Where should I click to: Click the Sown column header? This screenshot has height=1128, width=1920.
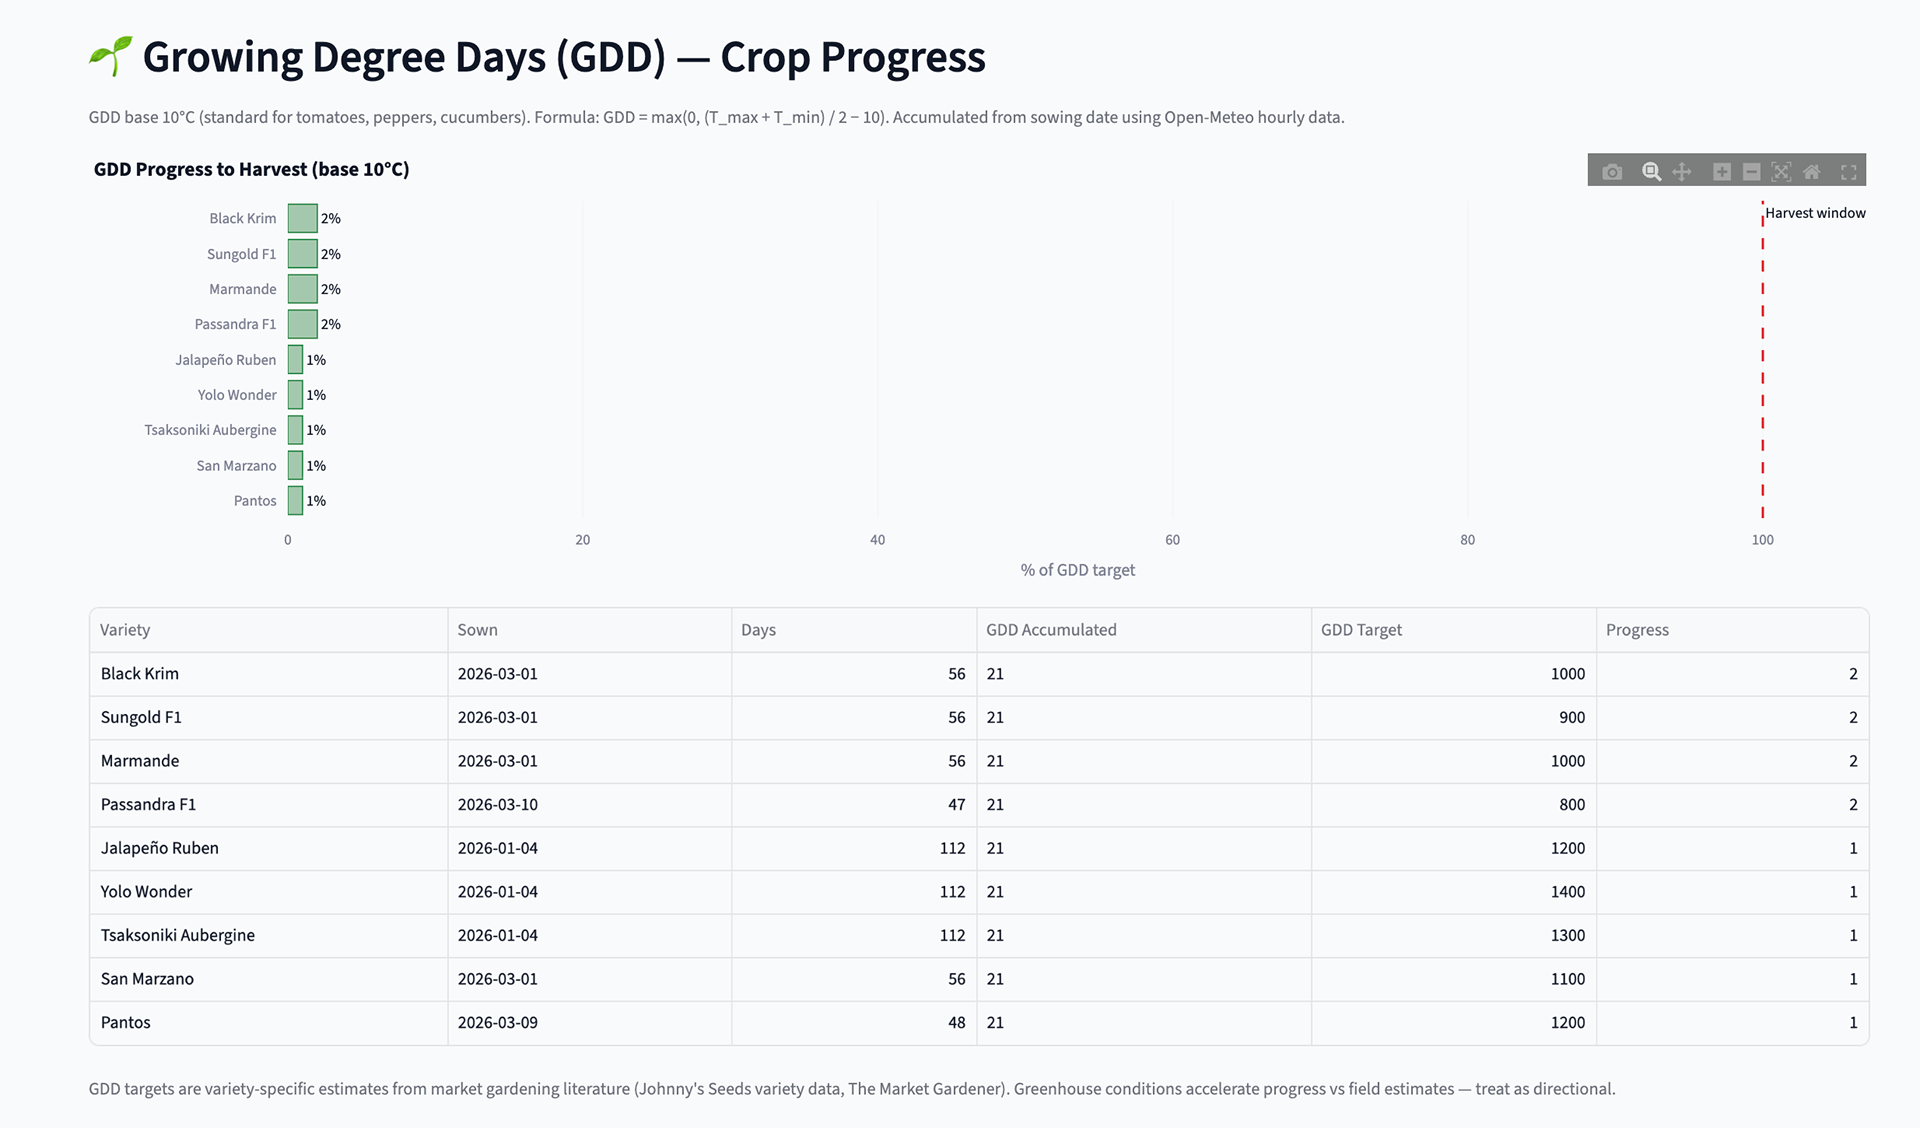point(477,630)
